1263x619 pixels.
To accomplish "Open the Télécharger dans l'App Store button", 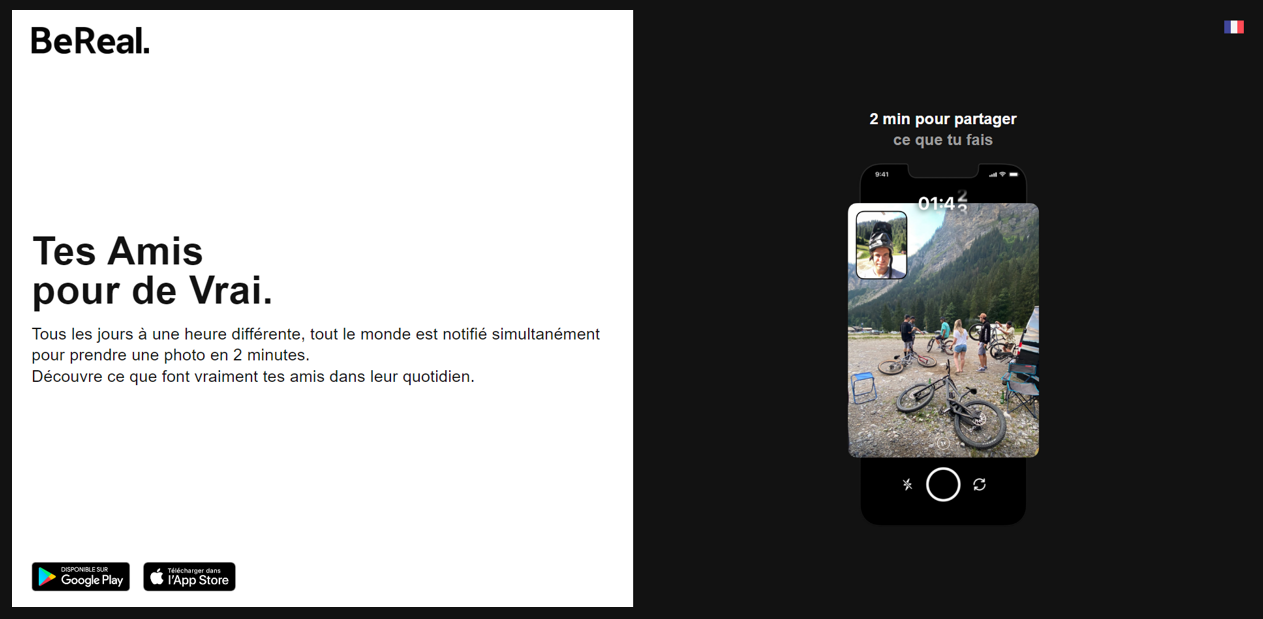I will click(x=189, y=577).
